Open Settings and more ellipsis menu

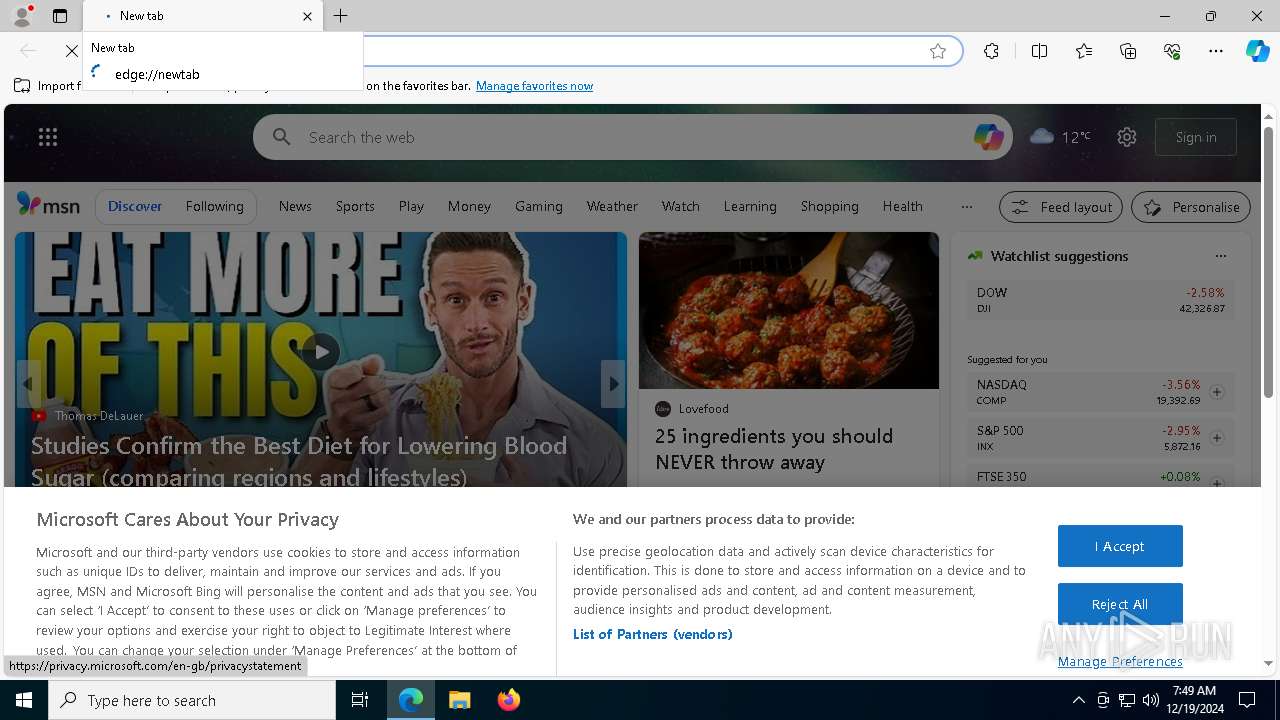pos(1216,51)
